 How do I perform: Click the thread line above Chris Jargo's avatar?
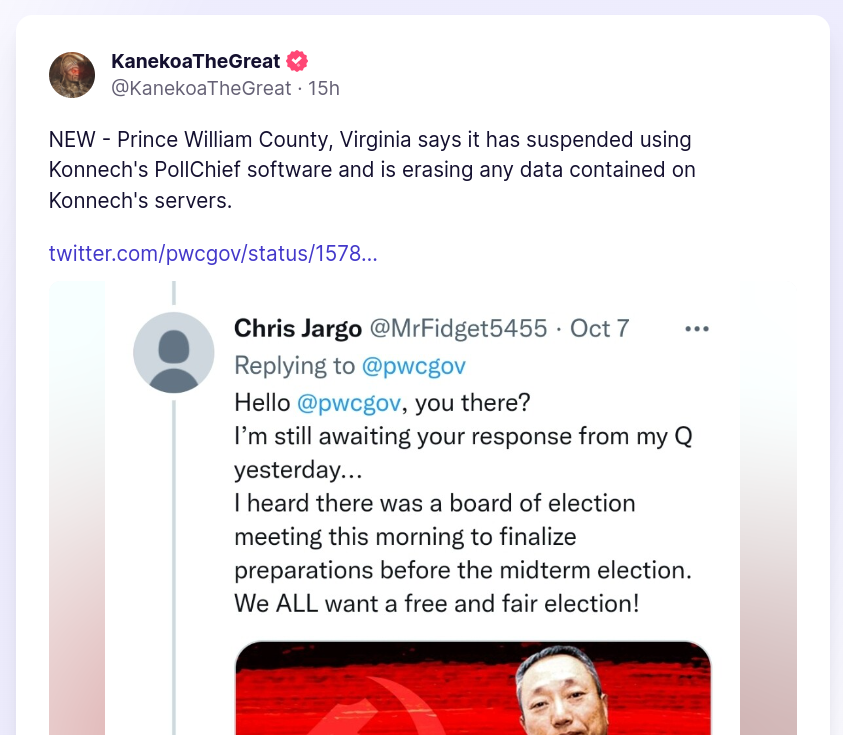click(x=174, y=293)
